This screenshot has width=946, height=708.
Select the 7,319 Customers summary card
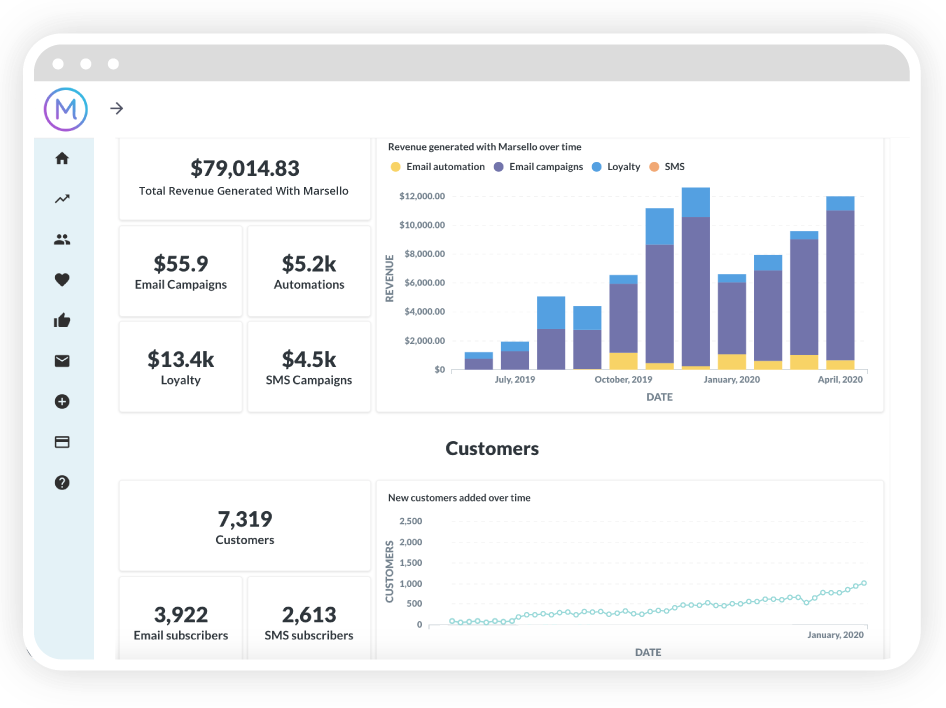[244, 526]
